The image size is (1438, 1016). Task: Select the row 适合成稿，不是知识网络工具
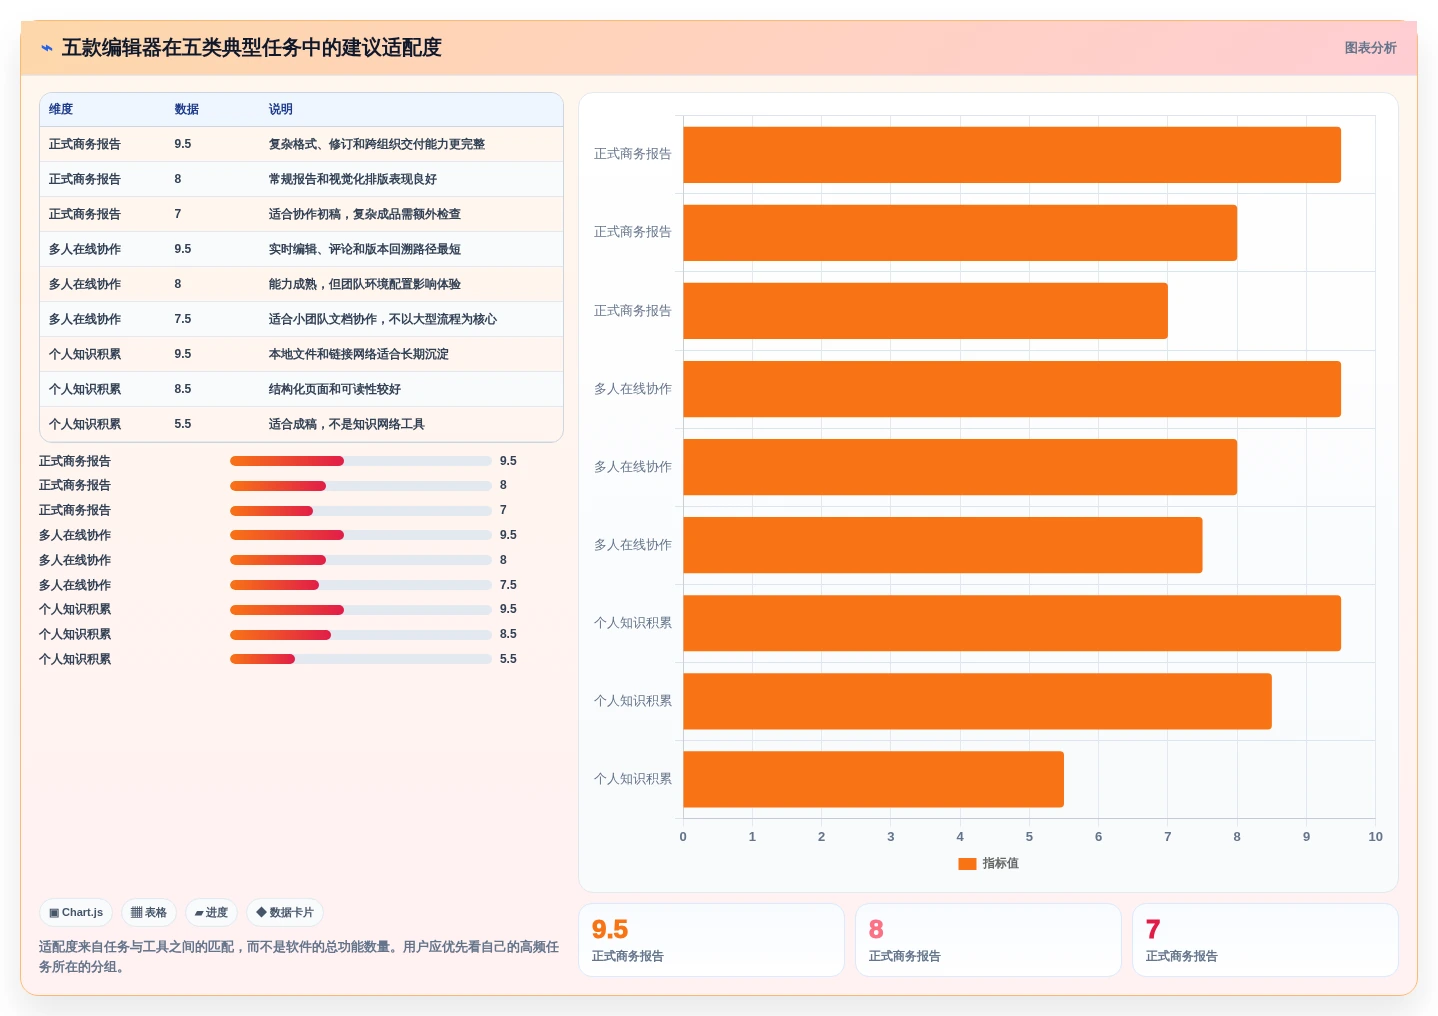301,424
